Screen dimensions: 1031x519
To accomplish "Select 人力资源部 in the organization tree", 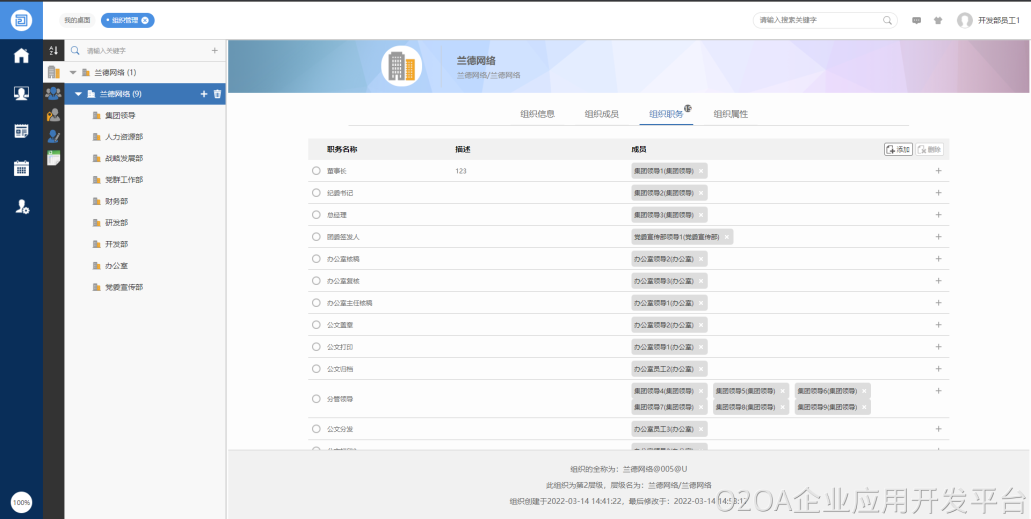I will point(123,137).
